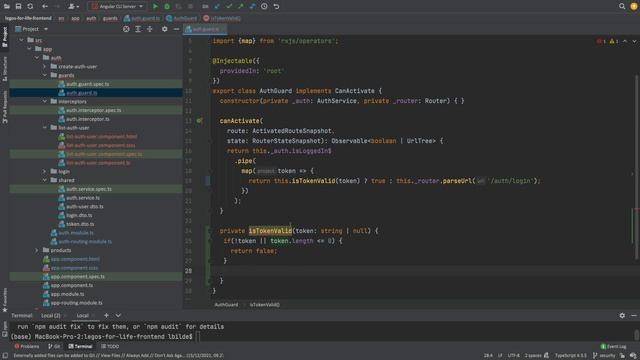Click the UTF-8 encoding status widget
The image size is (640, 360).
[513, 356]
